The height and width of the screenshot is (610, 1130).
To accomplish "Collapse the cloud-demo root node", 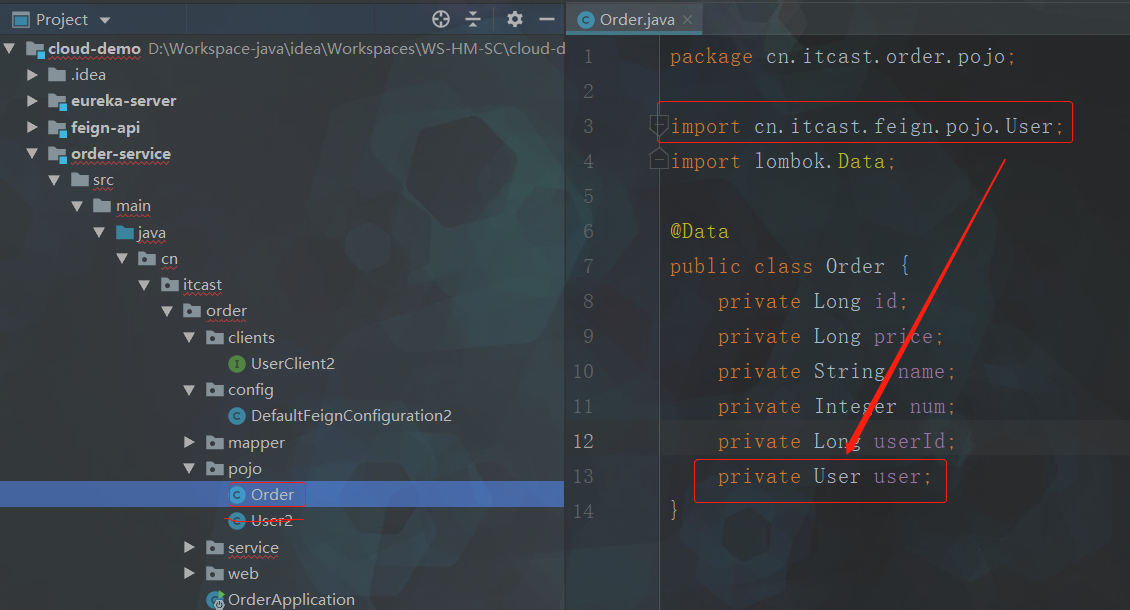I will pos(9,48).
